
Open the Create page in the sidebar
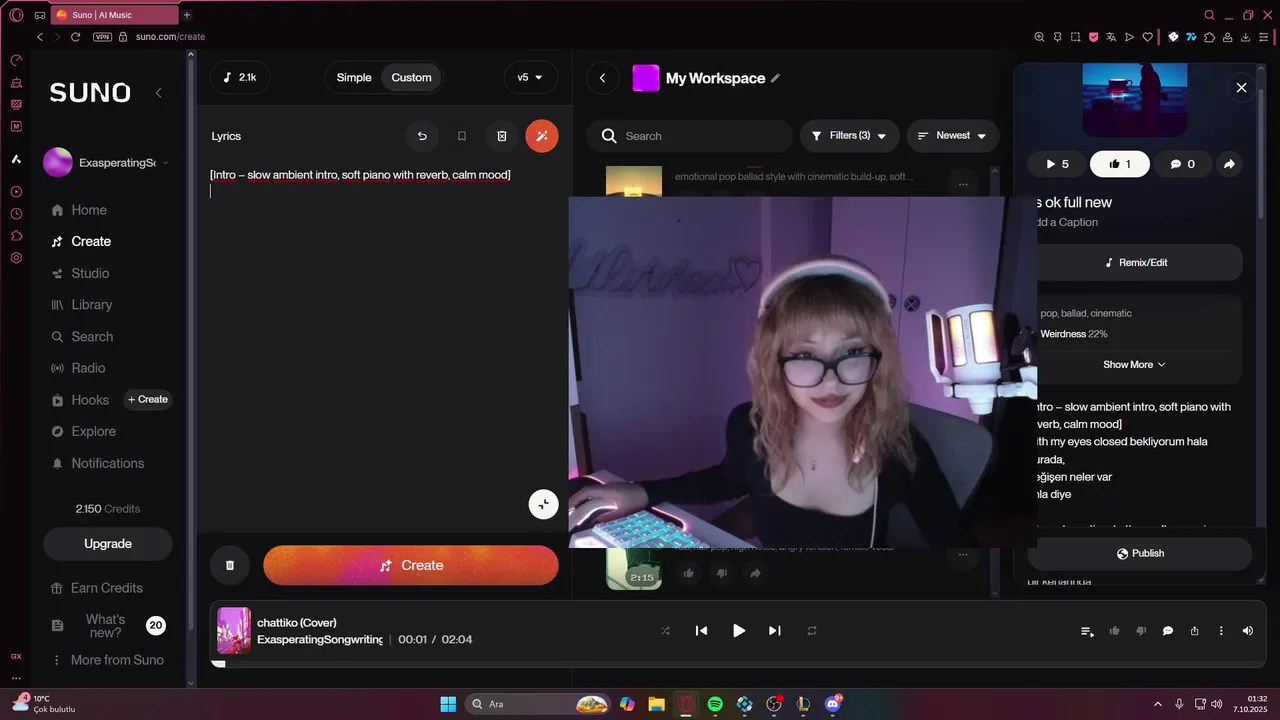(x=81, y=242)
